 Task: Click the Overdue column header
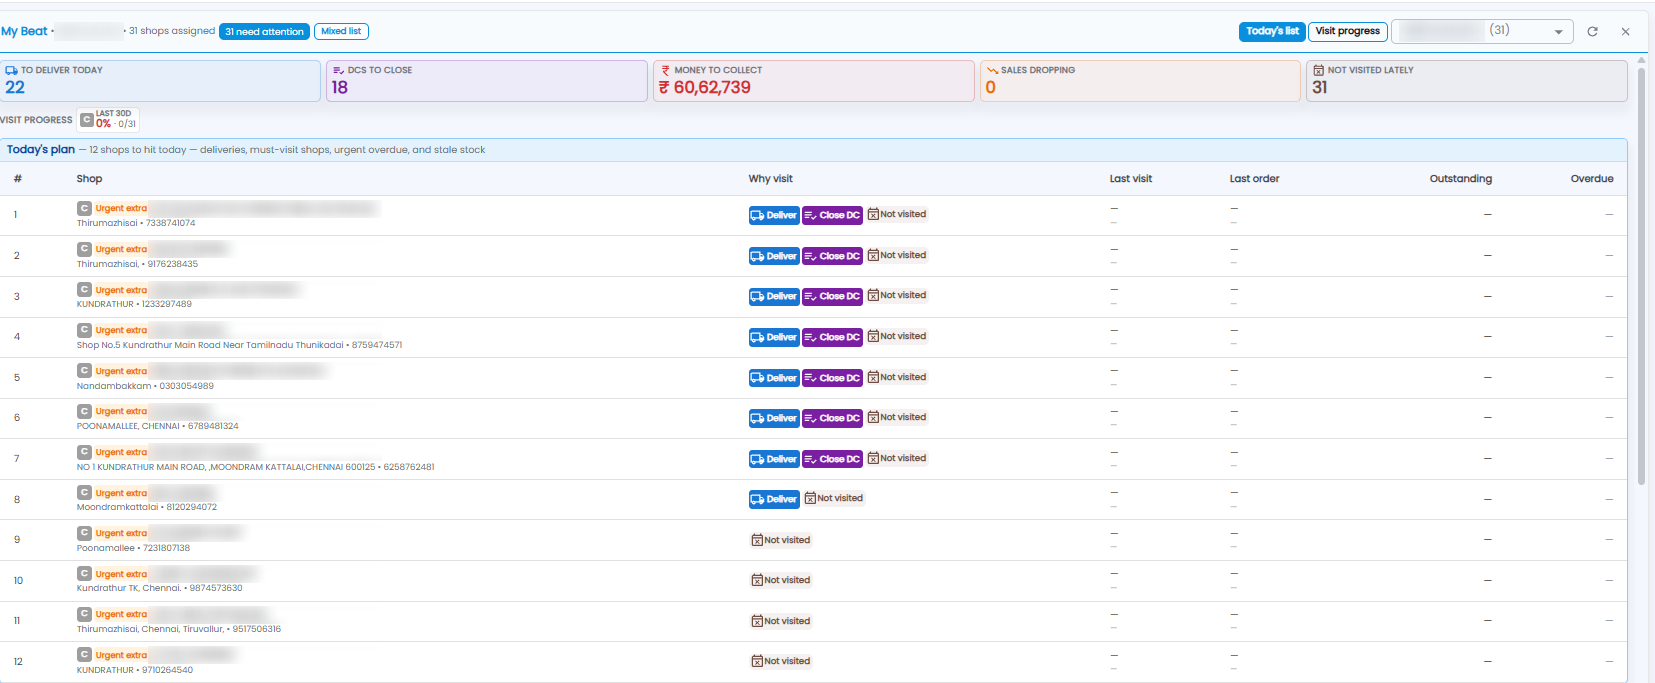[x=1592, y=179]
